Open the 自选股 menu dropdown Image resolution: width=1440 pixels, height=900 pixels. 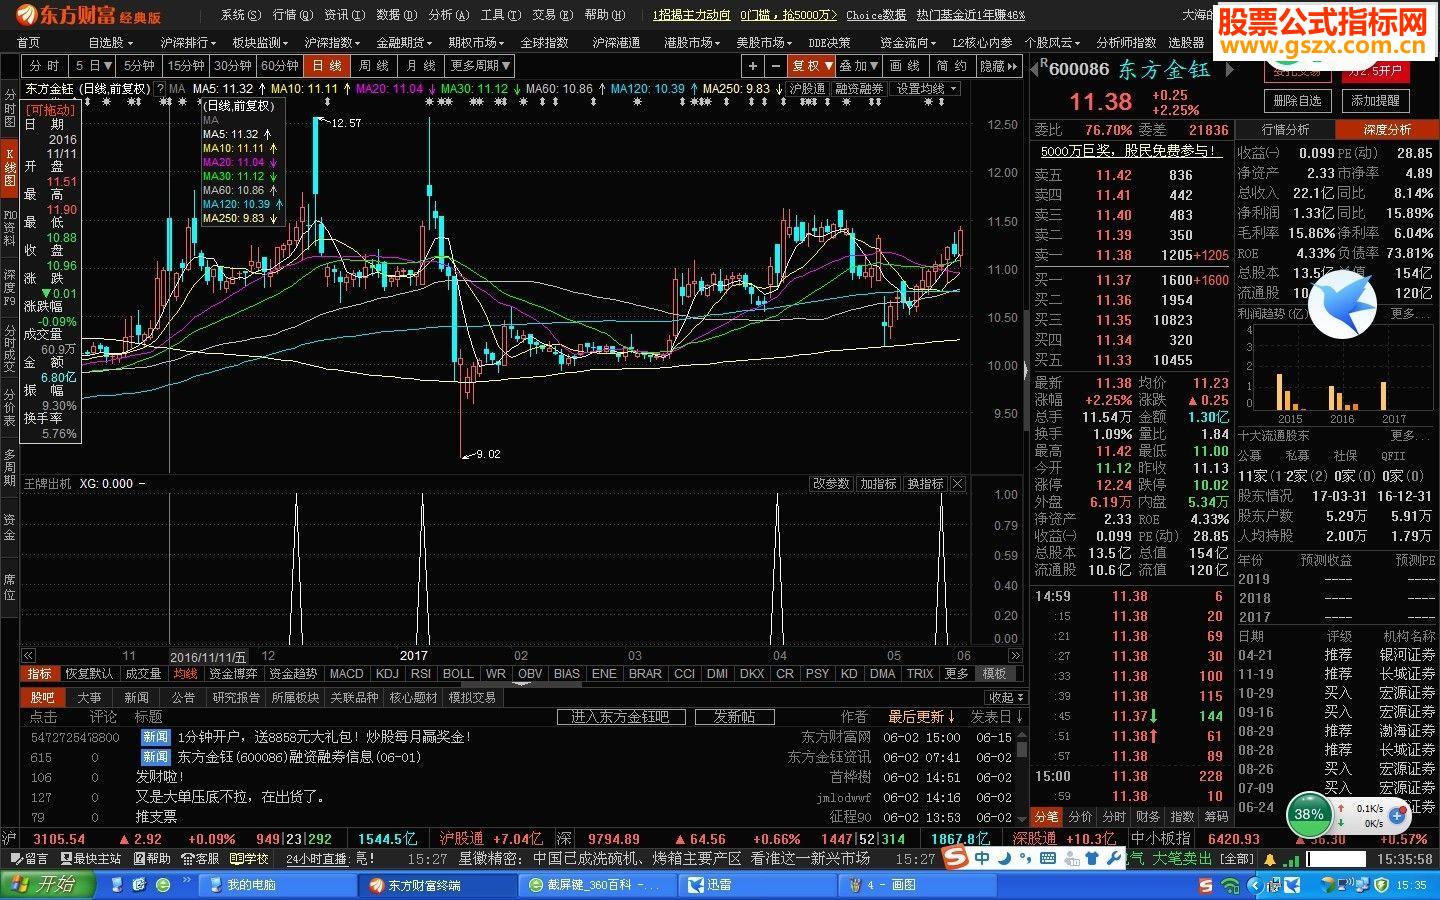point(110,42)
